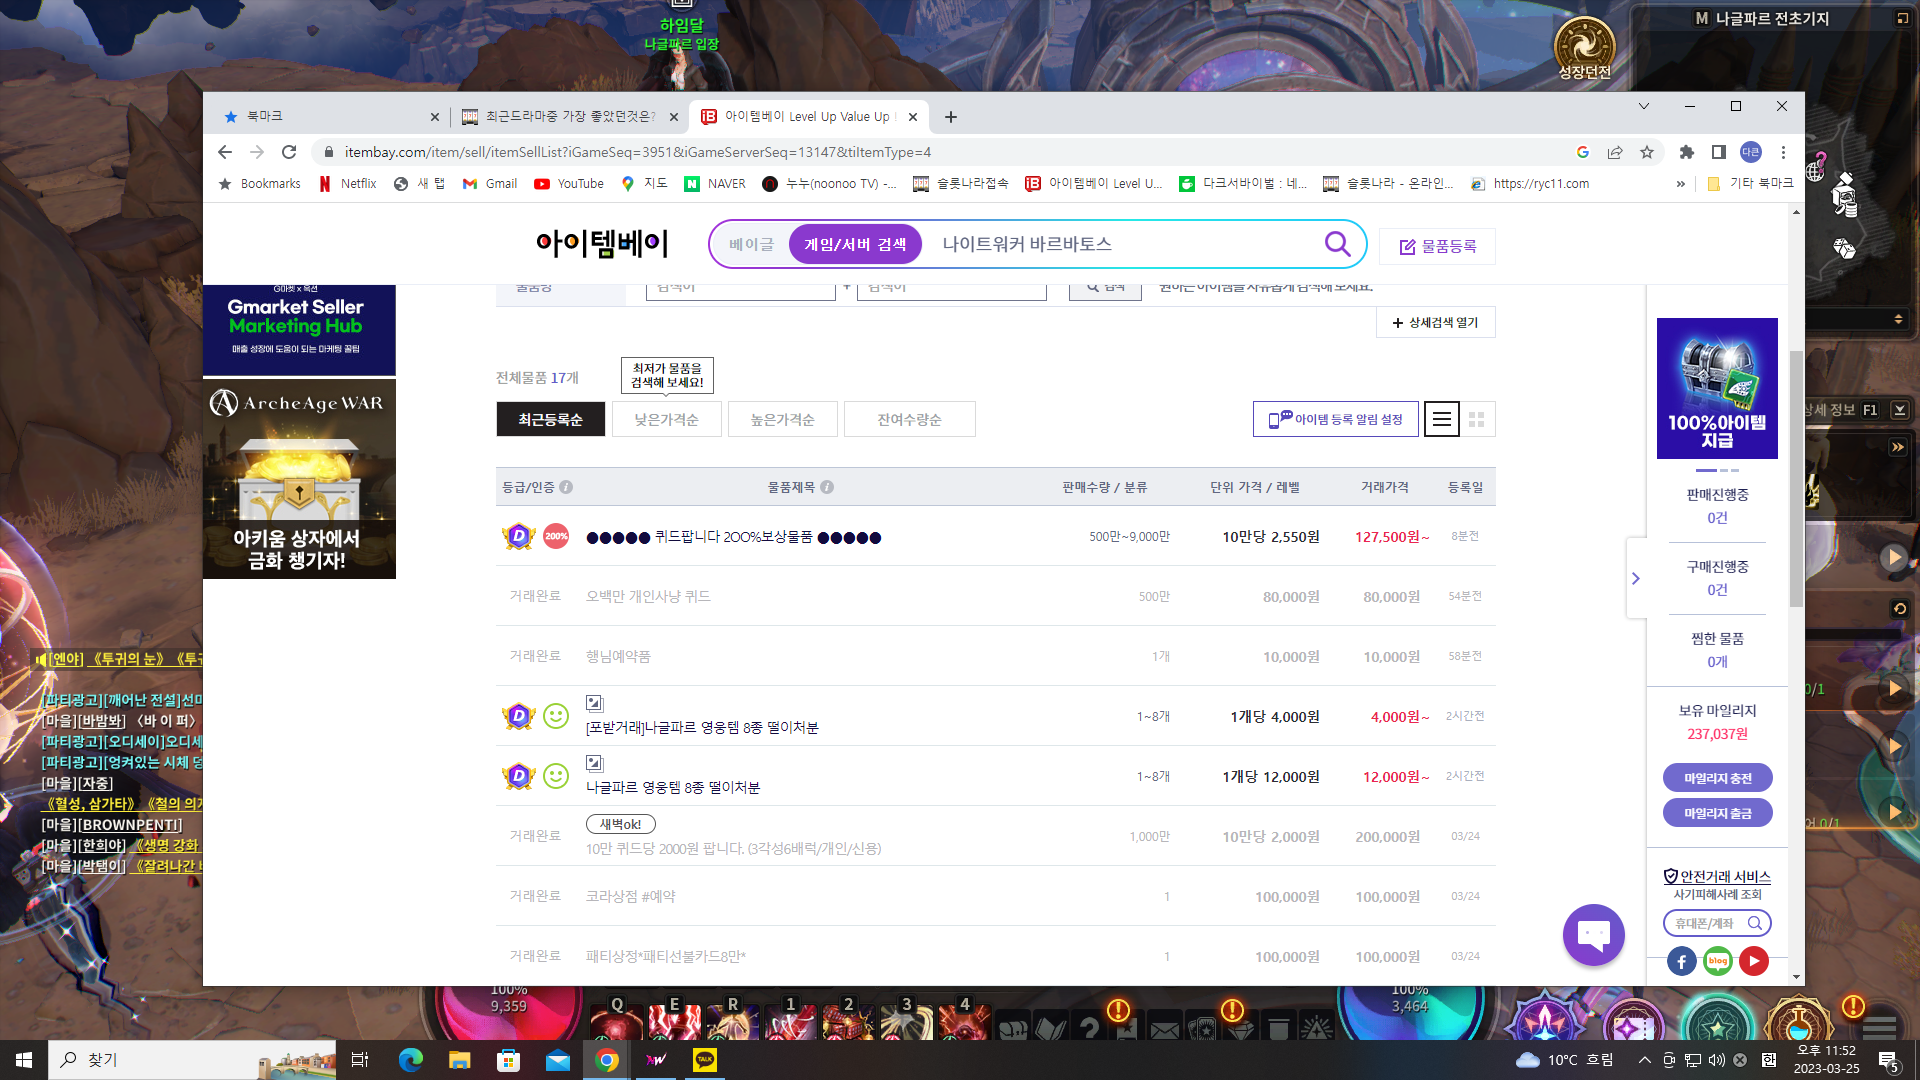Bookmark this page with the star icon
1920x1080 pixels.
[1647, 152]
